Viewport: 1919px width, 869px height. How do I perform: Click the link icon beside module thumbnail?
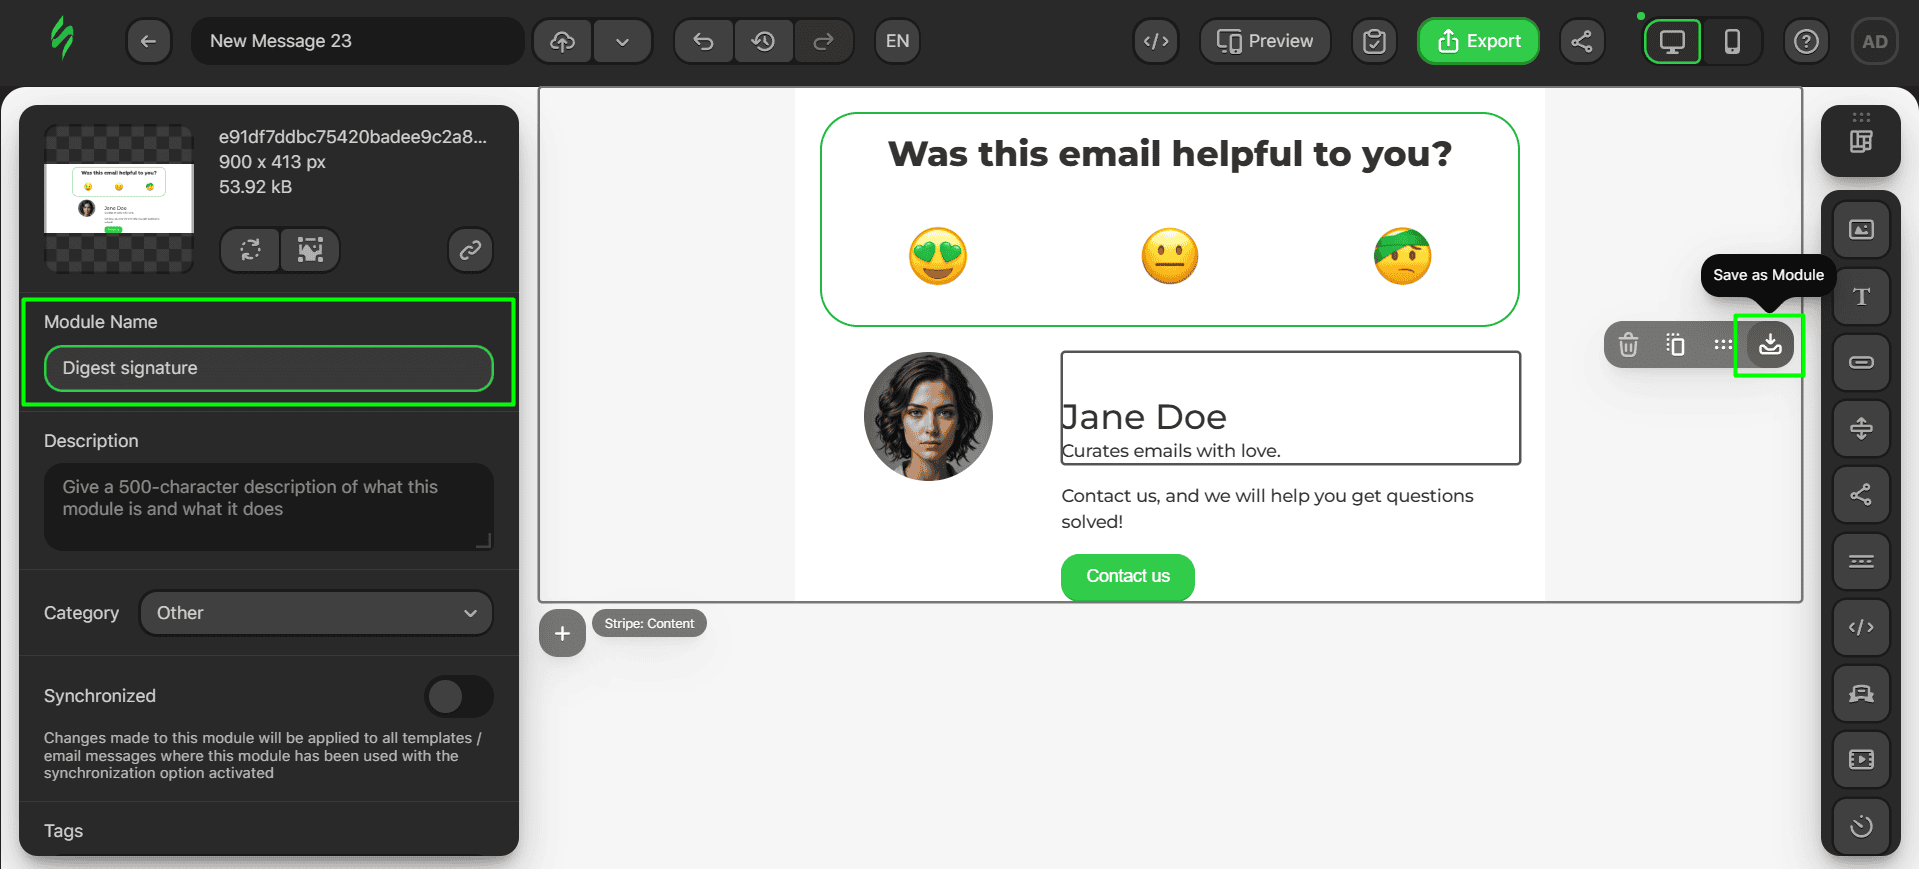470,250
